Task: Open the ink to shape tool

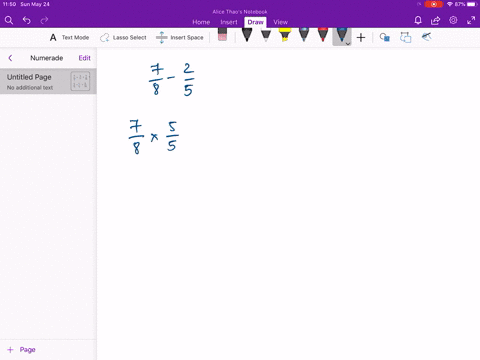Action: [385, 37]
